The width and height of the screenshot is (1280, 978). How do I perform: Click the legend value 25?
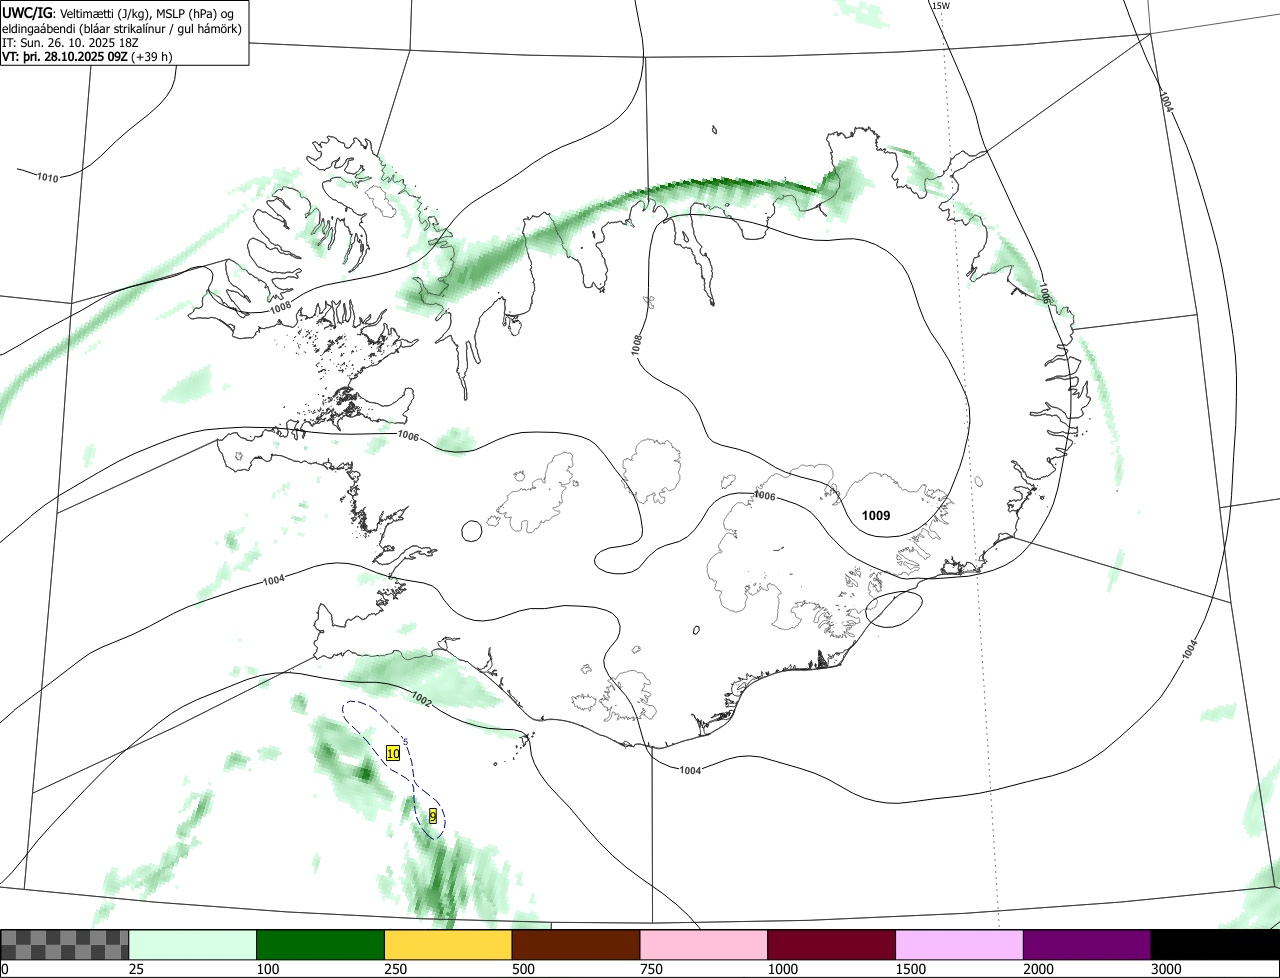pyautogui.click(x=137, y=969)
